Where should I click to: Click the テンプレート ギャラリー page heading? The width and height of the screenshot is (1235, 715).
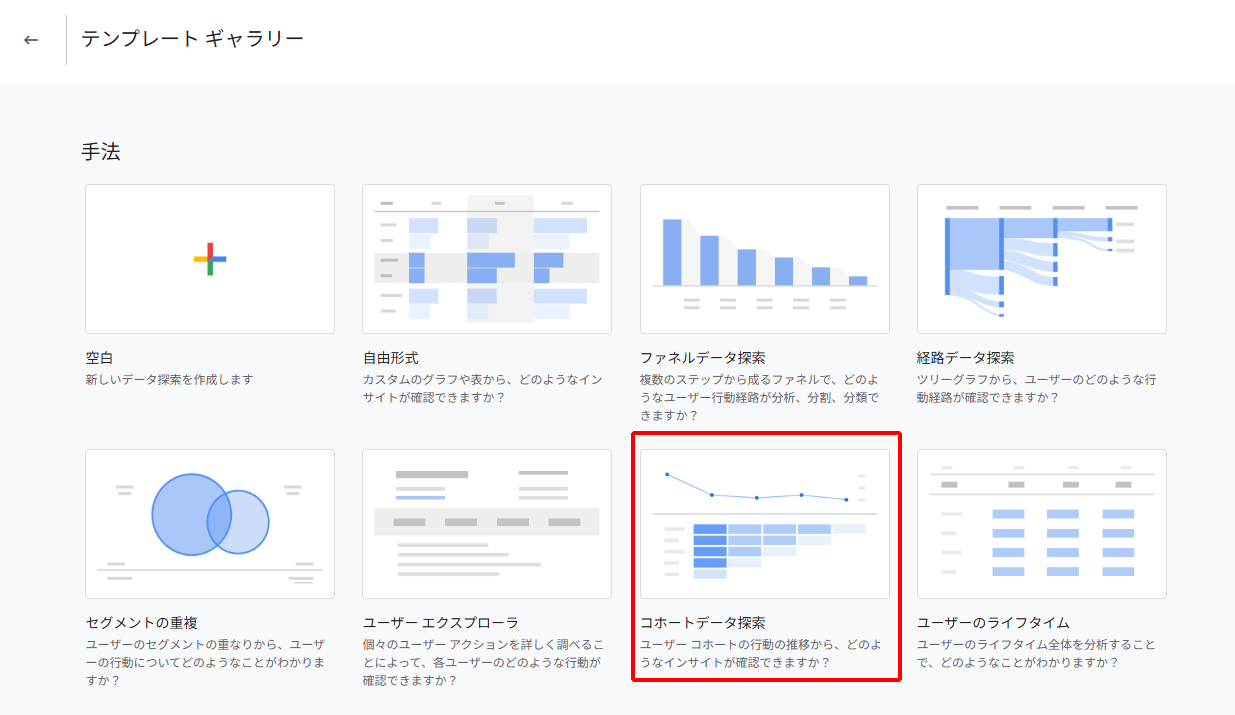point(193,39)
